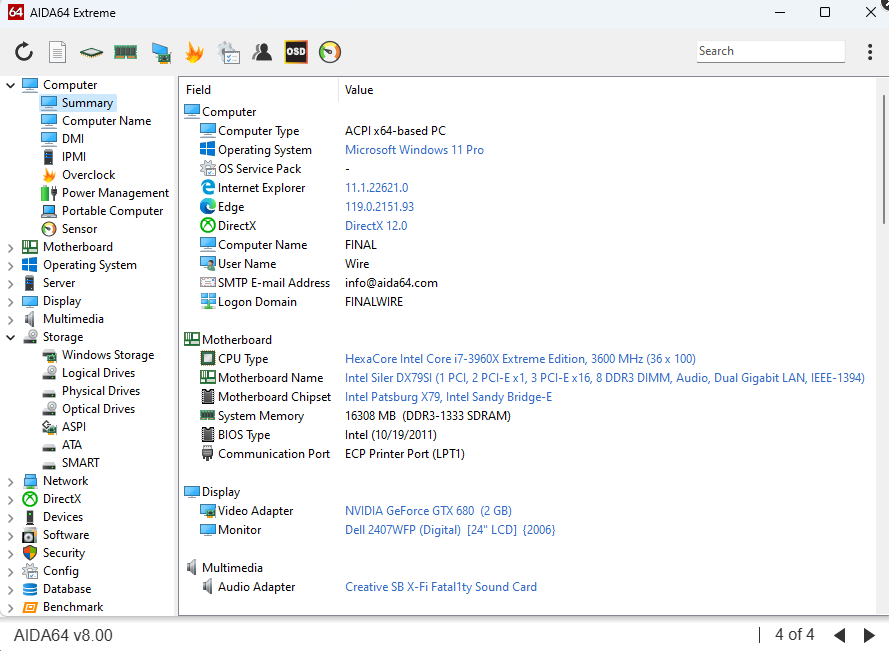Click the memory module toolbar icon
Image resolution: width=889 pixels, height=651 pixels.
[125, 52]
